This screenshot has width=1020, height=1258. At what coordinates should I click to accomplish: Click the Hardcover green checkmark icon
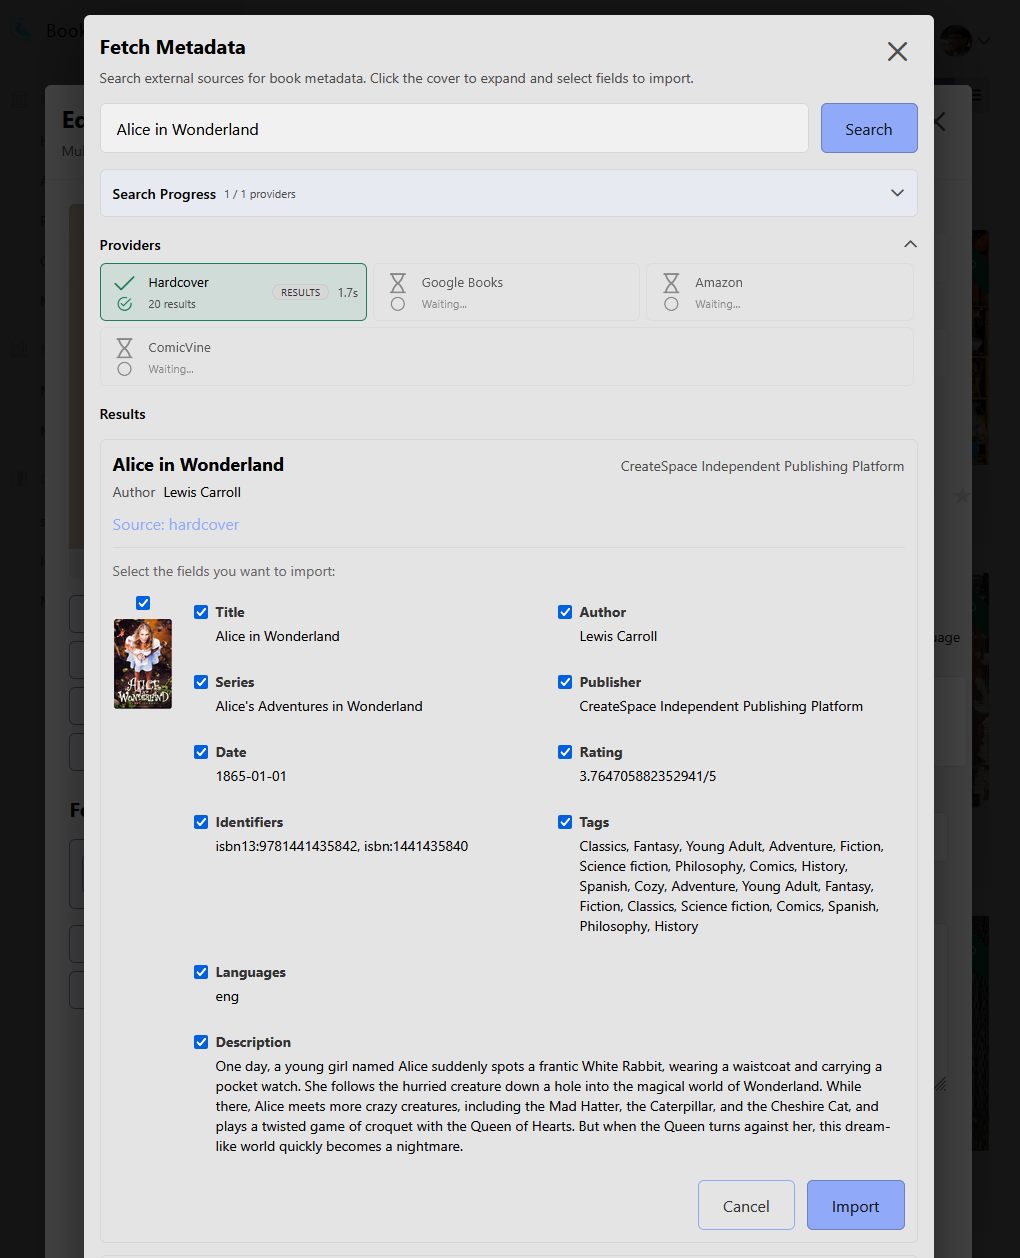coord(124,283)
